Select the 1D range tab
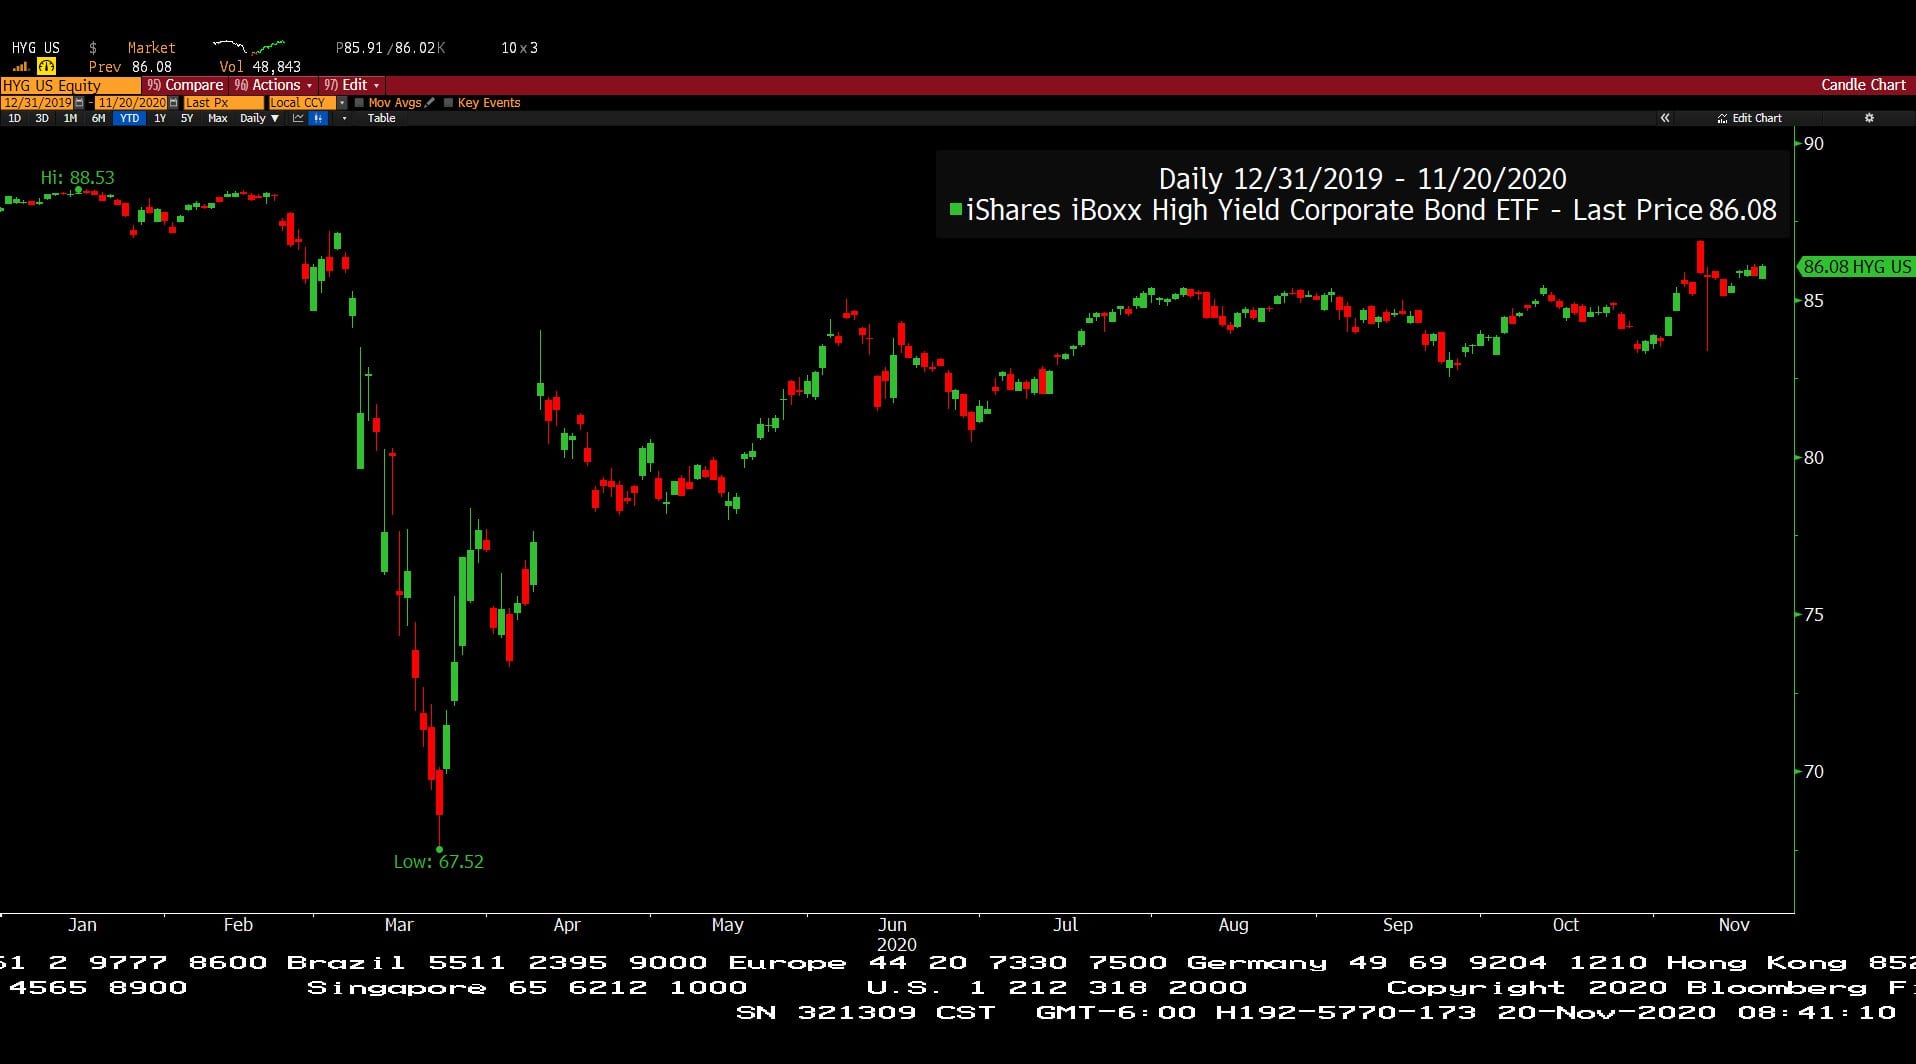Viewport: 1916px width, 1064px height. coord(14,118)
